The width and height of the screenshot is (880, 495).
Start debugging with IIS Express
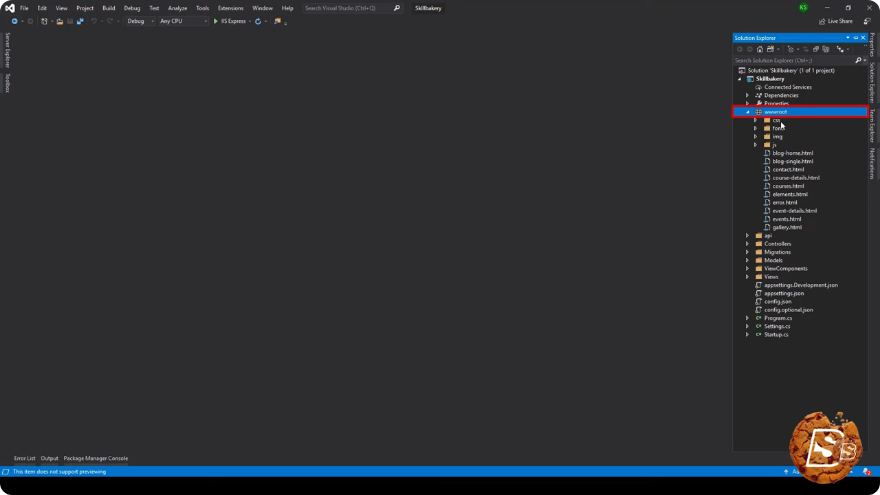tap(230, 21)
